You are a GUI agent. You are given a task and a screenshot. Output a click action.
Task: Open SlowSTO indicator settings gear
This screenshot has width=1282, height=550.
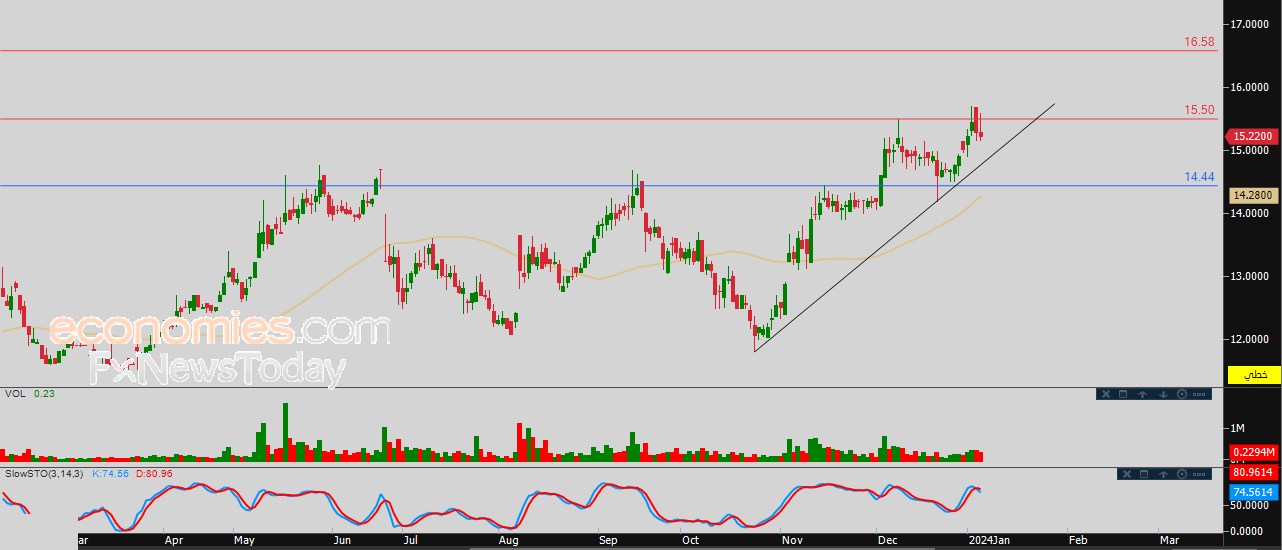[x=1182, y=474]
